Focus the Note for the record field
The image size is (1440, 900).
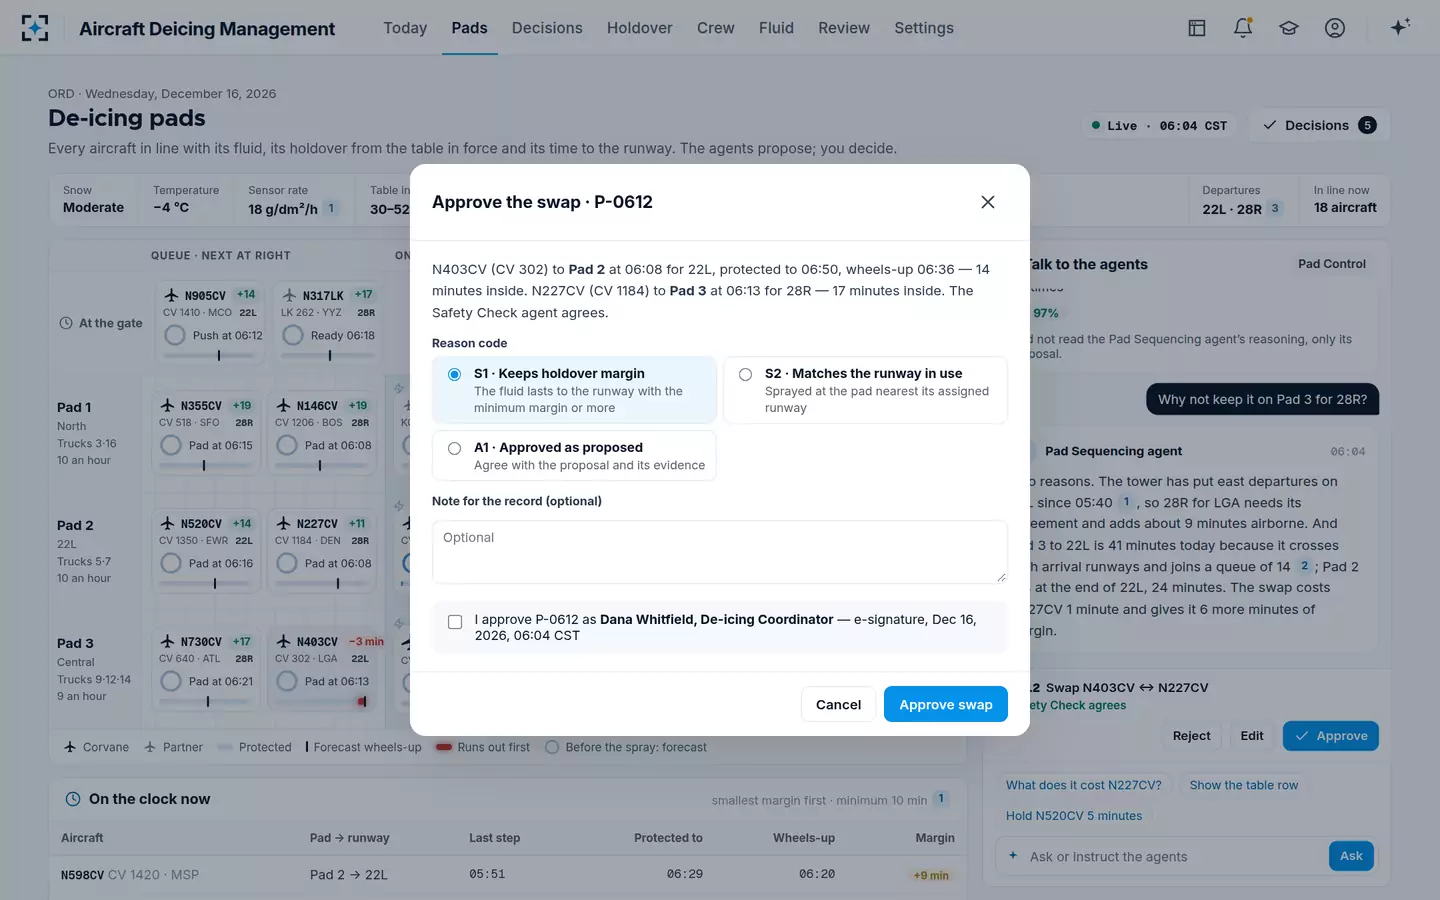coord(720,552)
